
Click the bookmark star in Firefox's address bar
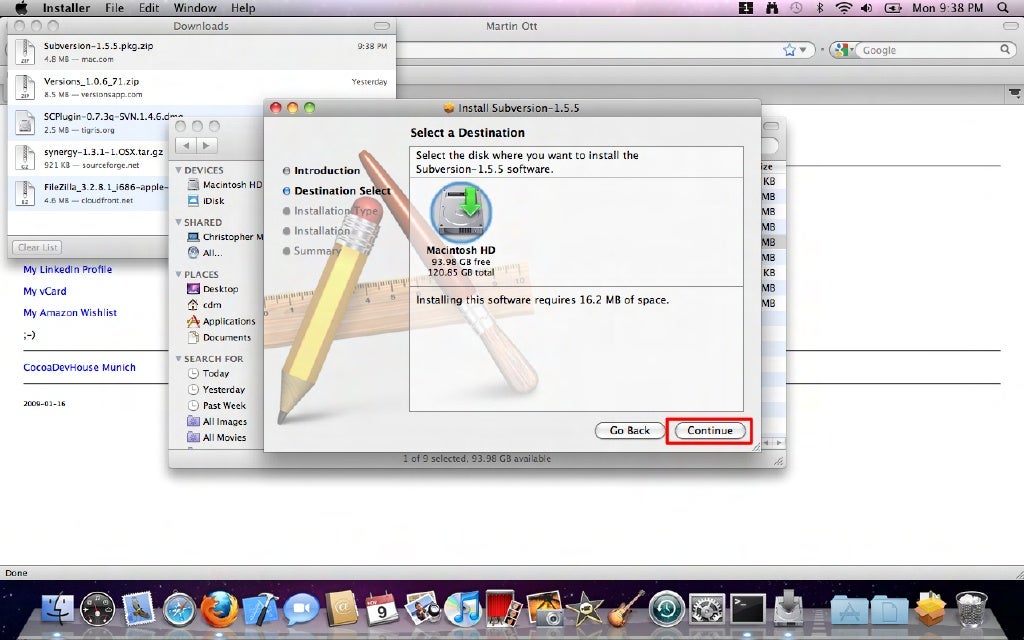click(x=790, y=50)
